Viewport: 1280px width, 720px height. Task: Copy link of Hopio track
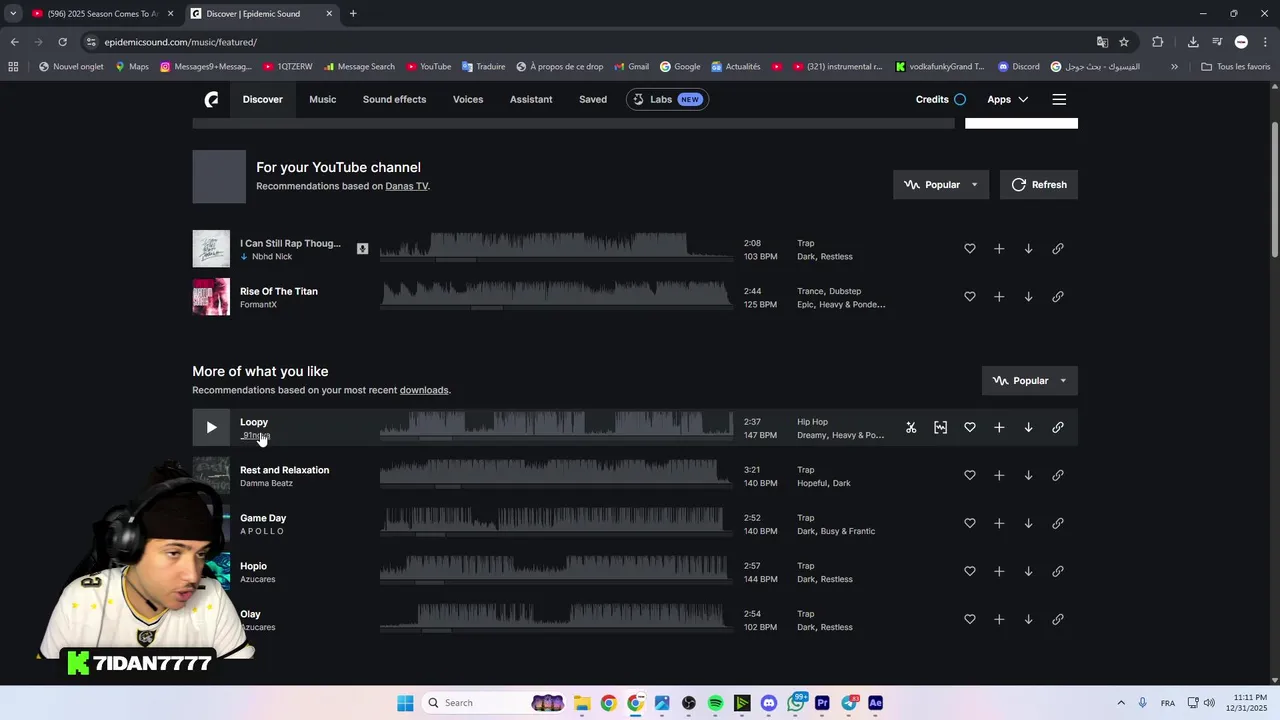click(1058, 572)
